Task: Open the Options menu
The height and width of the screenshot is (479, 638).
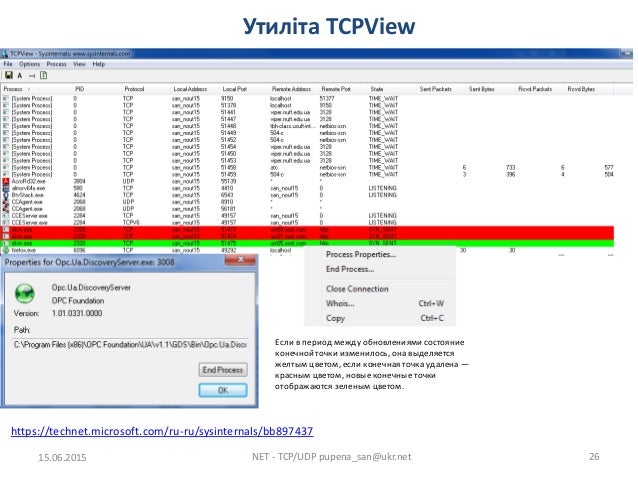Action: point(29,64)
